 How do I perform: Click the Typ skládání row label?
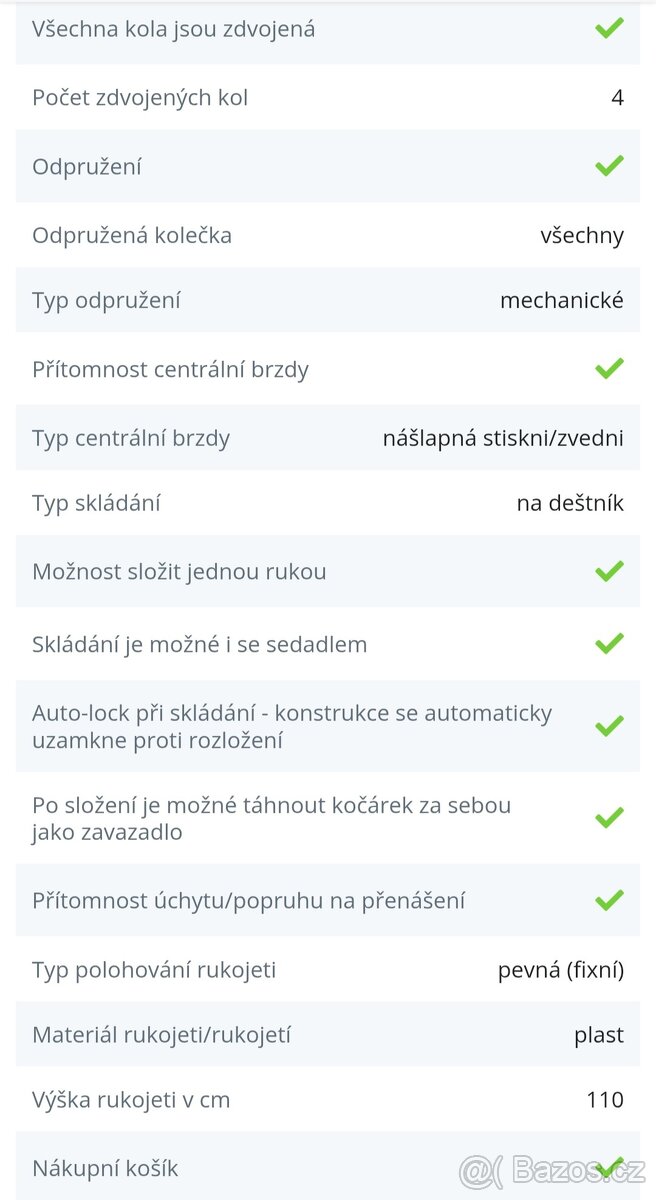point(96,503)
